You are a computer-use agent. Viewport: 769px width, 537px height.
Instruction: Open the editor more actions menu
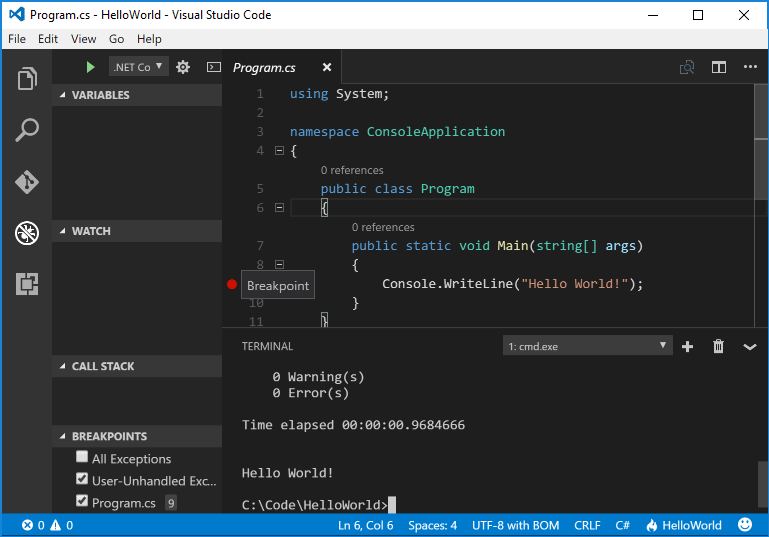point(750,67)
